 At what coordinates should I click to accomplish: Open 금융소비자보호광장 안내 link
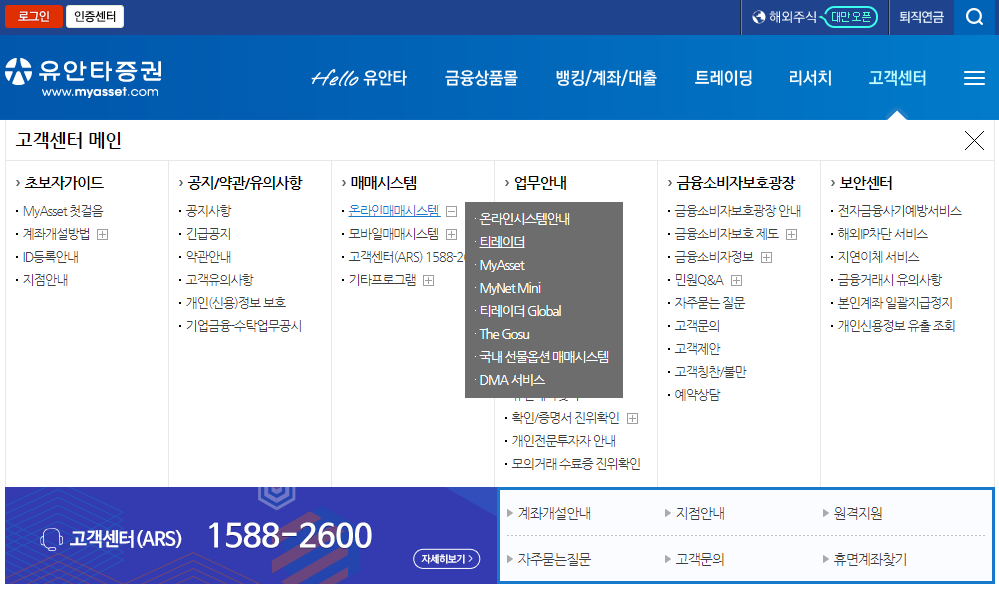pos(738,211)
